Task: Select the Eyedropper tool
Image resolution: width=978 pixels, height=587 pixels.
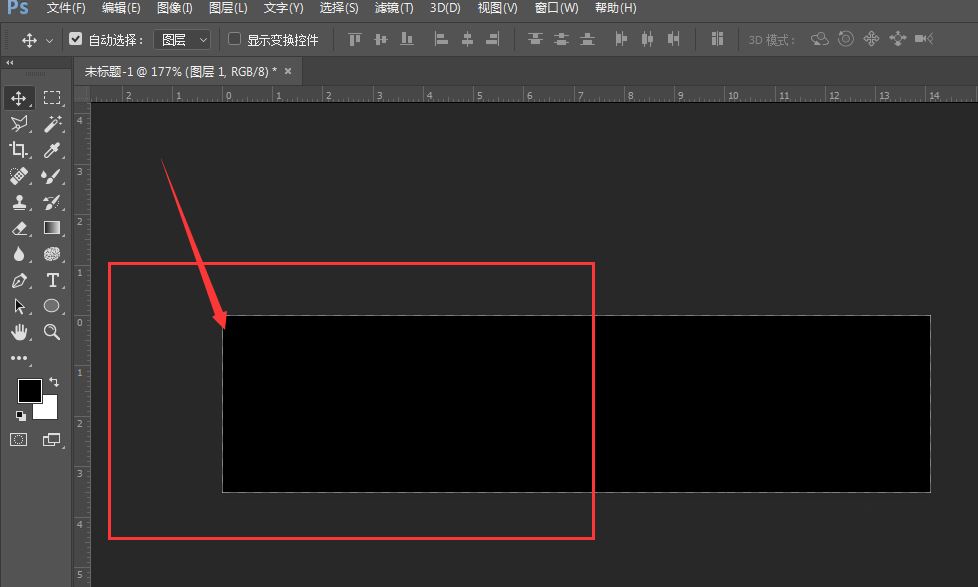Action: coord(52,150)
